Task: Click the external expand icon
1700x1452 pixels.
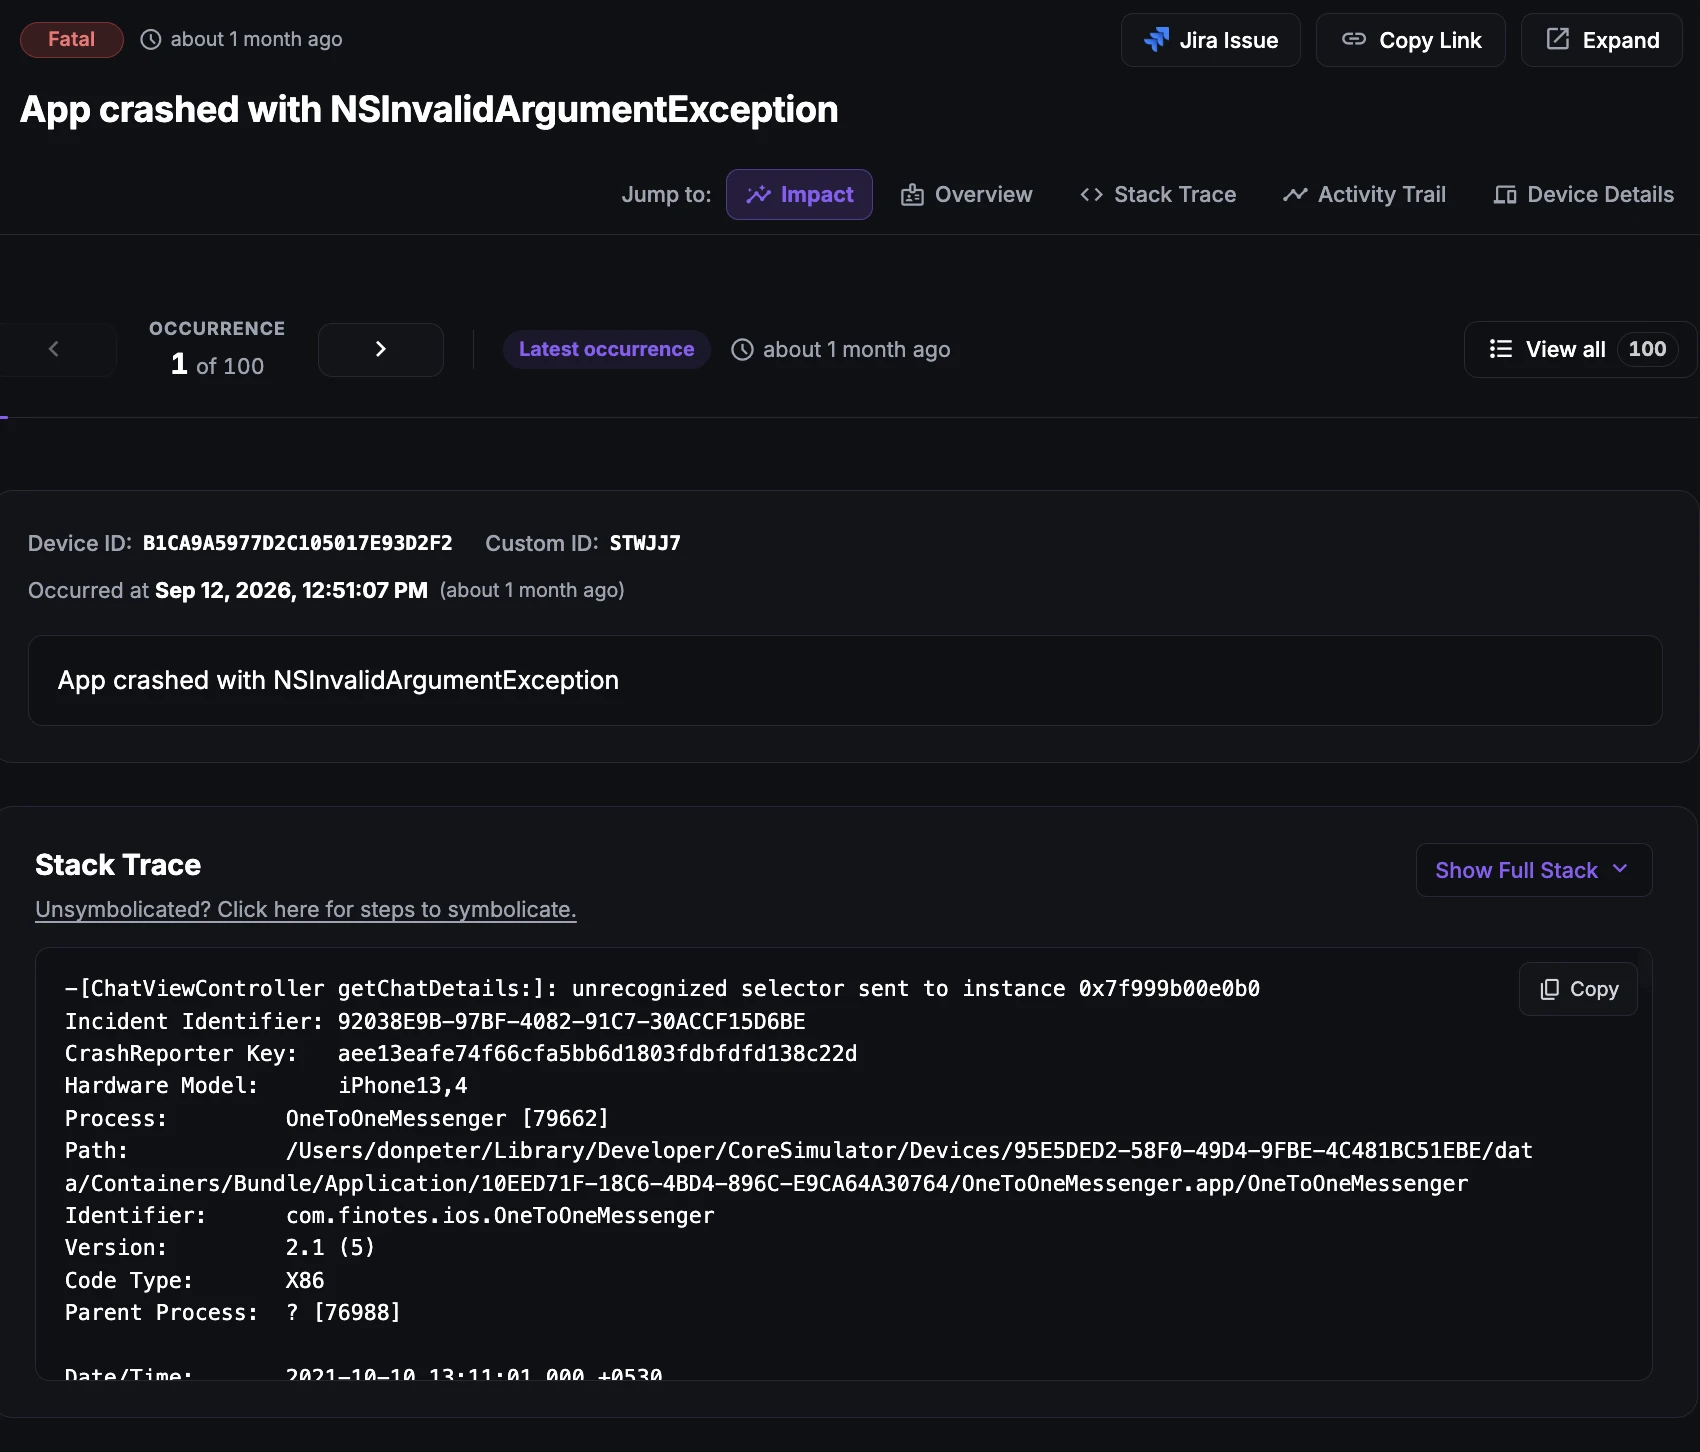Action: tap(1558, 39)
